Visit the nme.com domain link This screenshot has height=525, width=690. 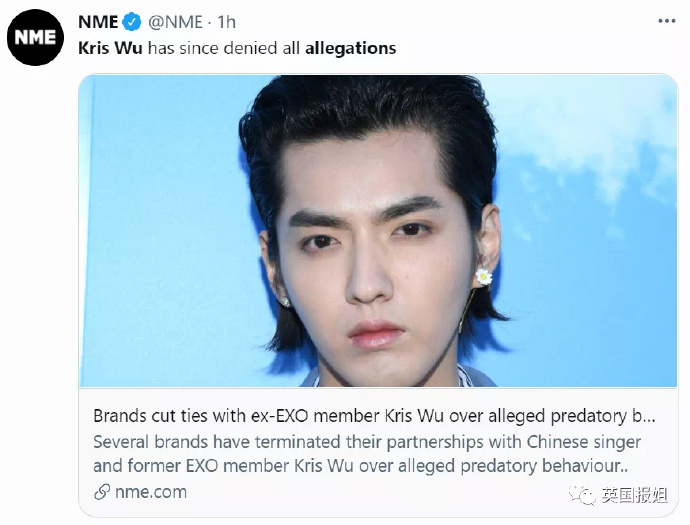coord(151,492)
